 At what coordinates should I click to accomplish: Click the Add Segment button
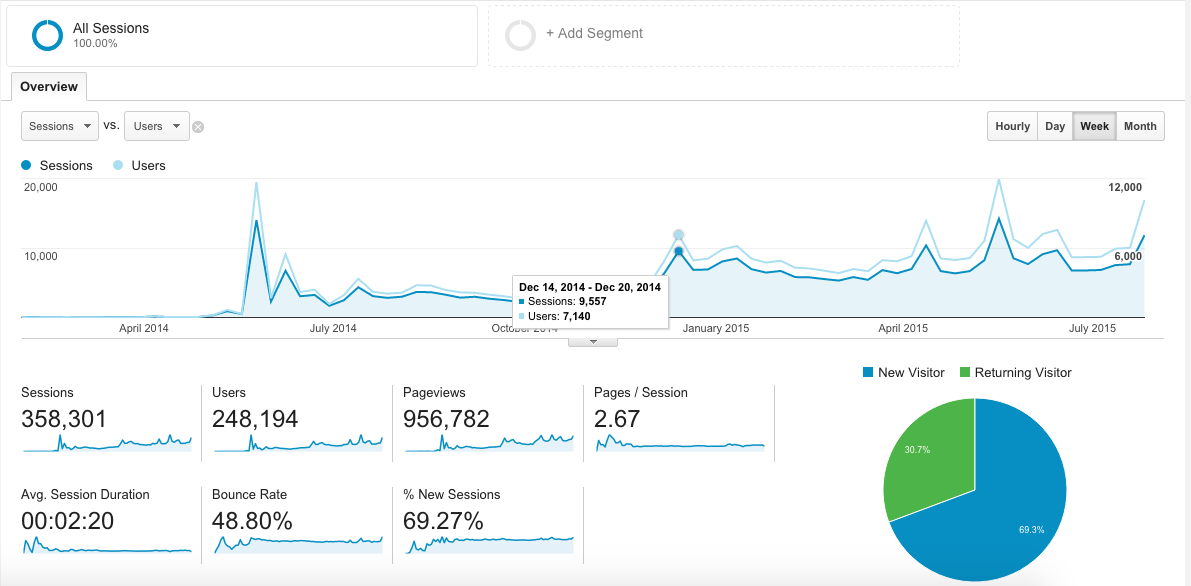[x=594, y=34]
